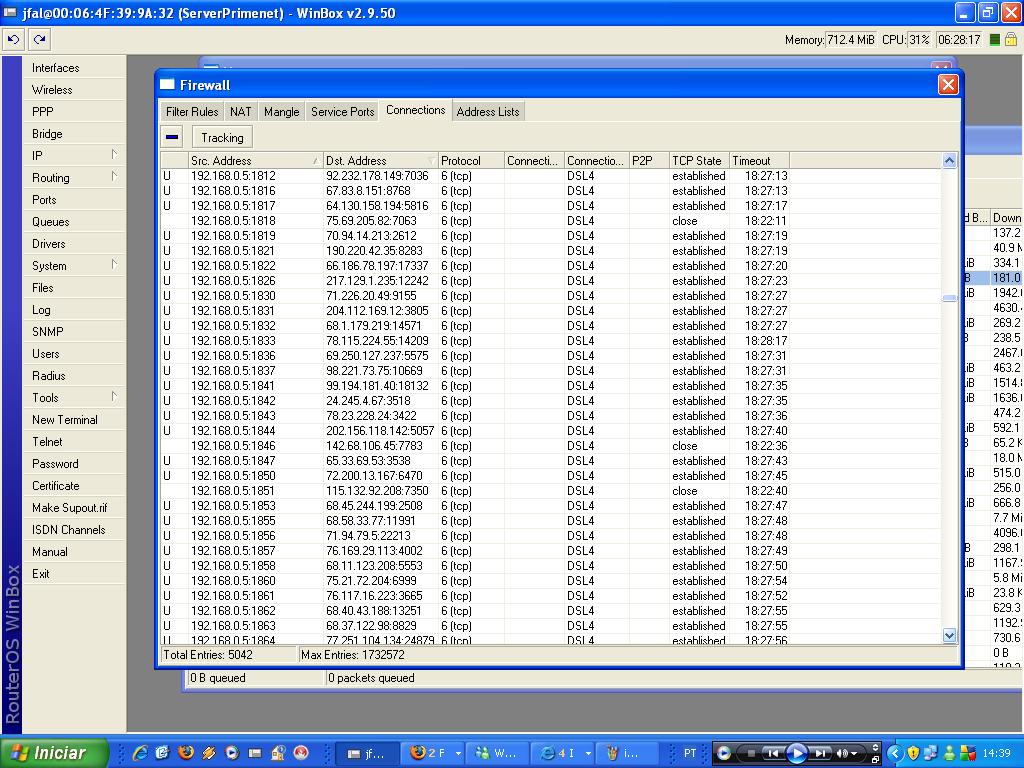Click stop on taskbar media player

click(751, 753)
